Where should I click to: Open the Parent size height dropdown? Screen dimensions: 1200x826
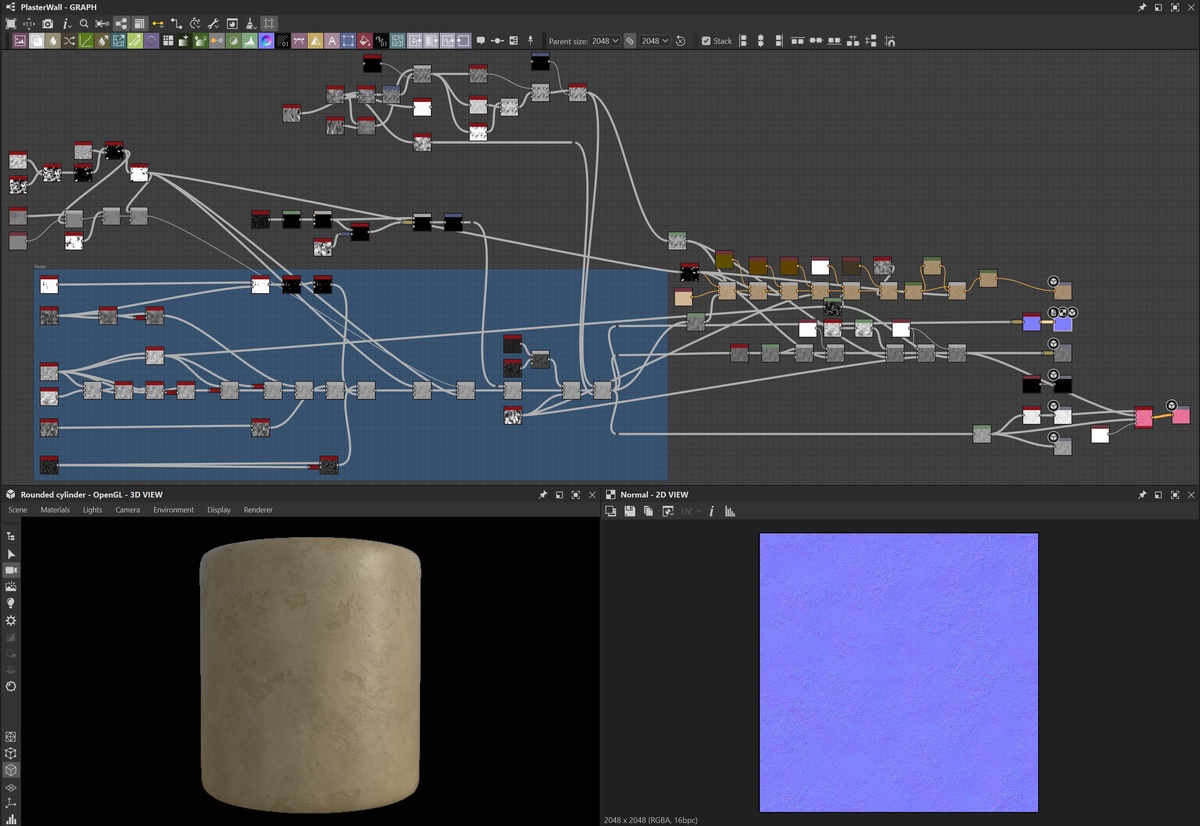coord(655,41)
